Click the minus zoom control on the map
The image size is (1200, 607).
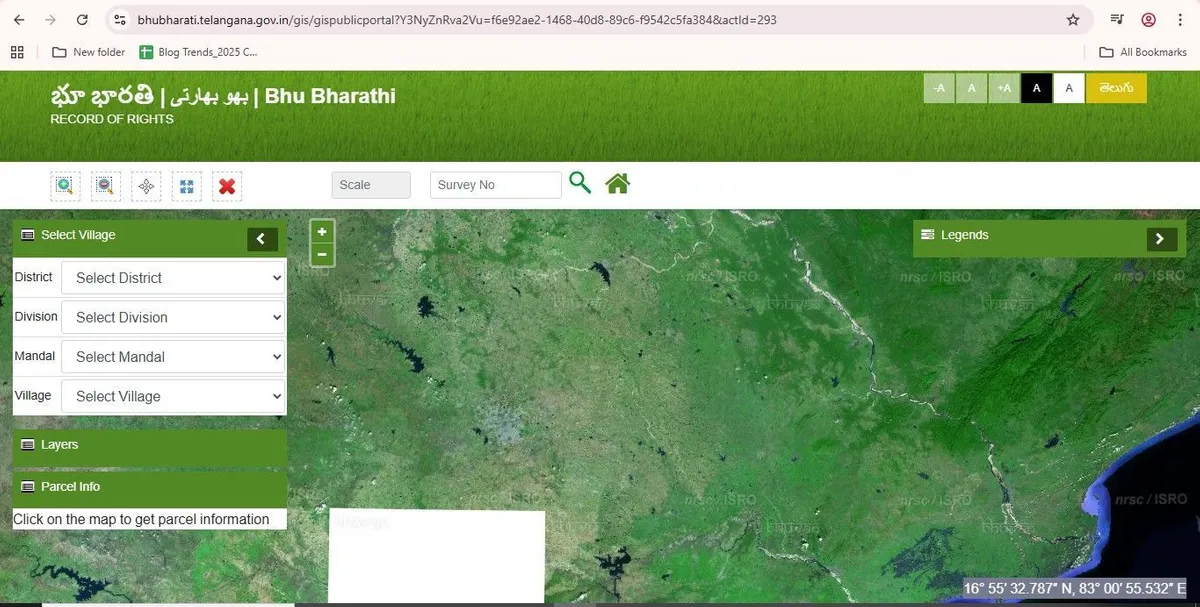[x=321, y=254]
